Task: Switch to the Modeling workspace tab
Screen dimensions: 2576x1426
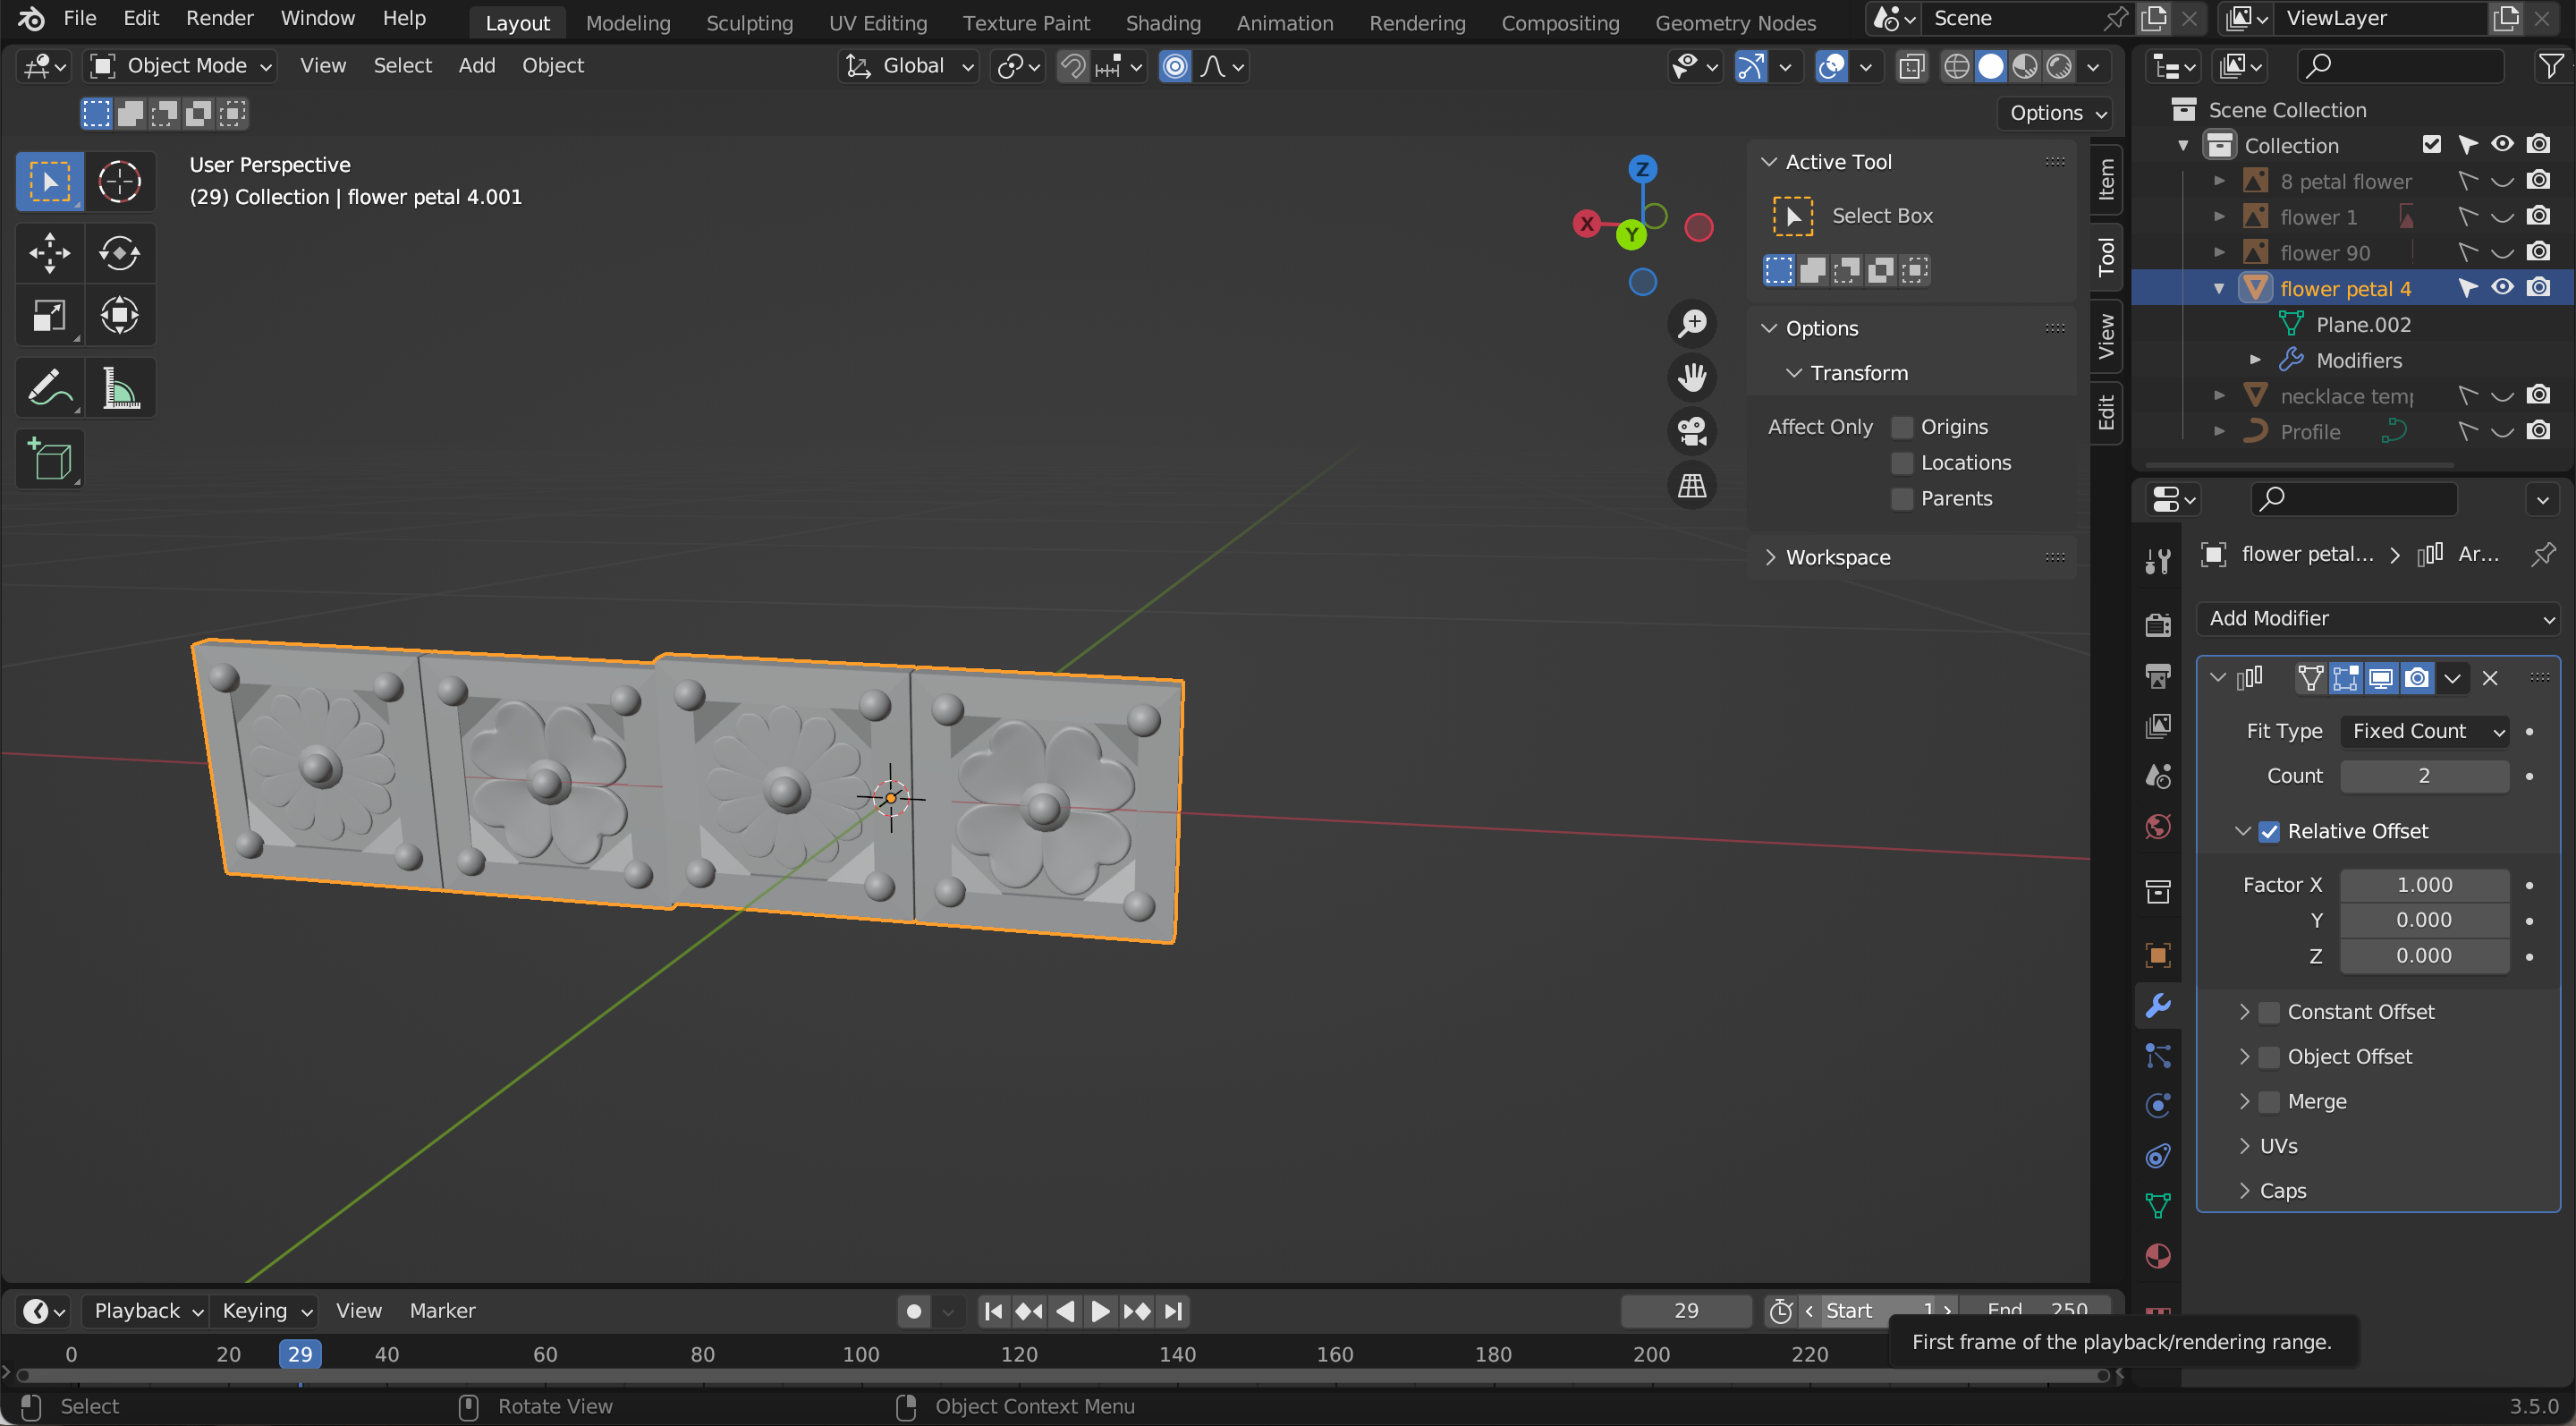Action: [628, 22]
